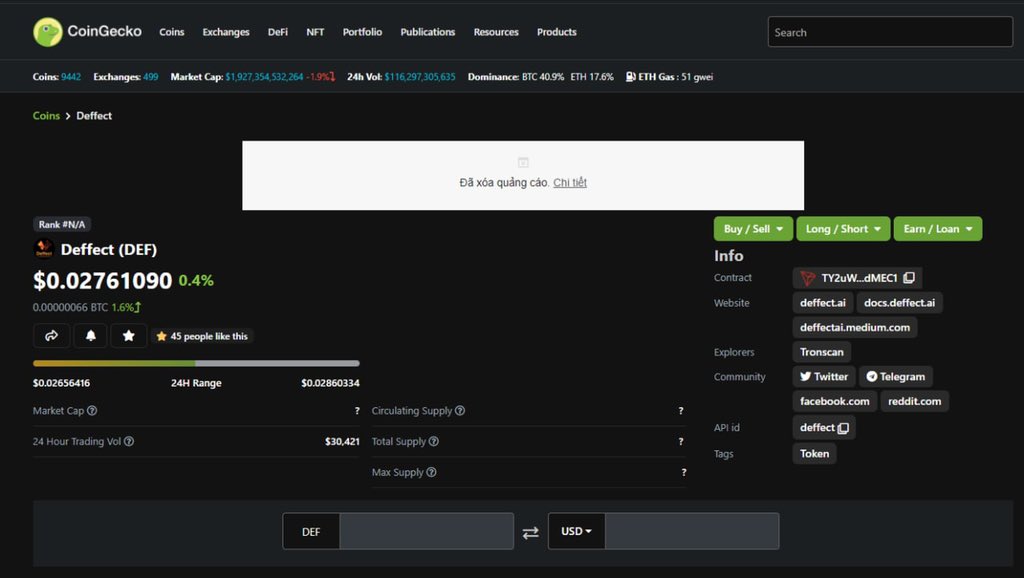Open the Tronscan explorer link

coord(822,352)
